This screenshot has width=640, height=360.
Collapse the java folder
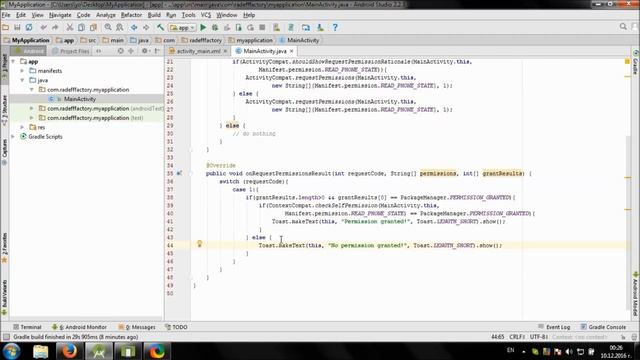pyautogui.click(x=22, y=80)
